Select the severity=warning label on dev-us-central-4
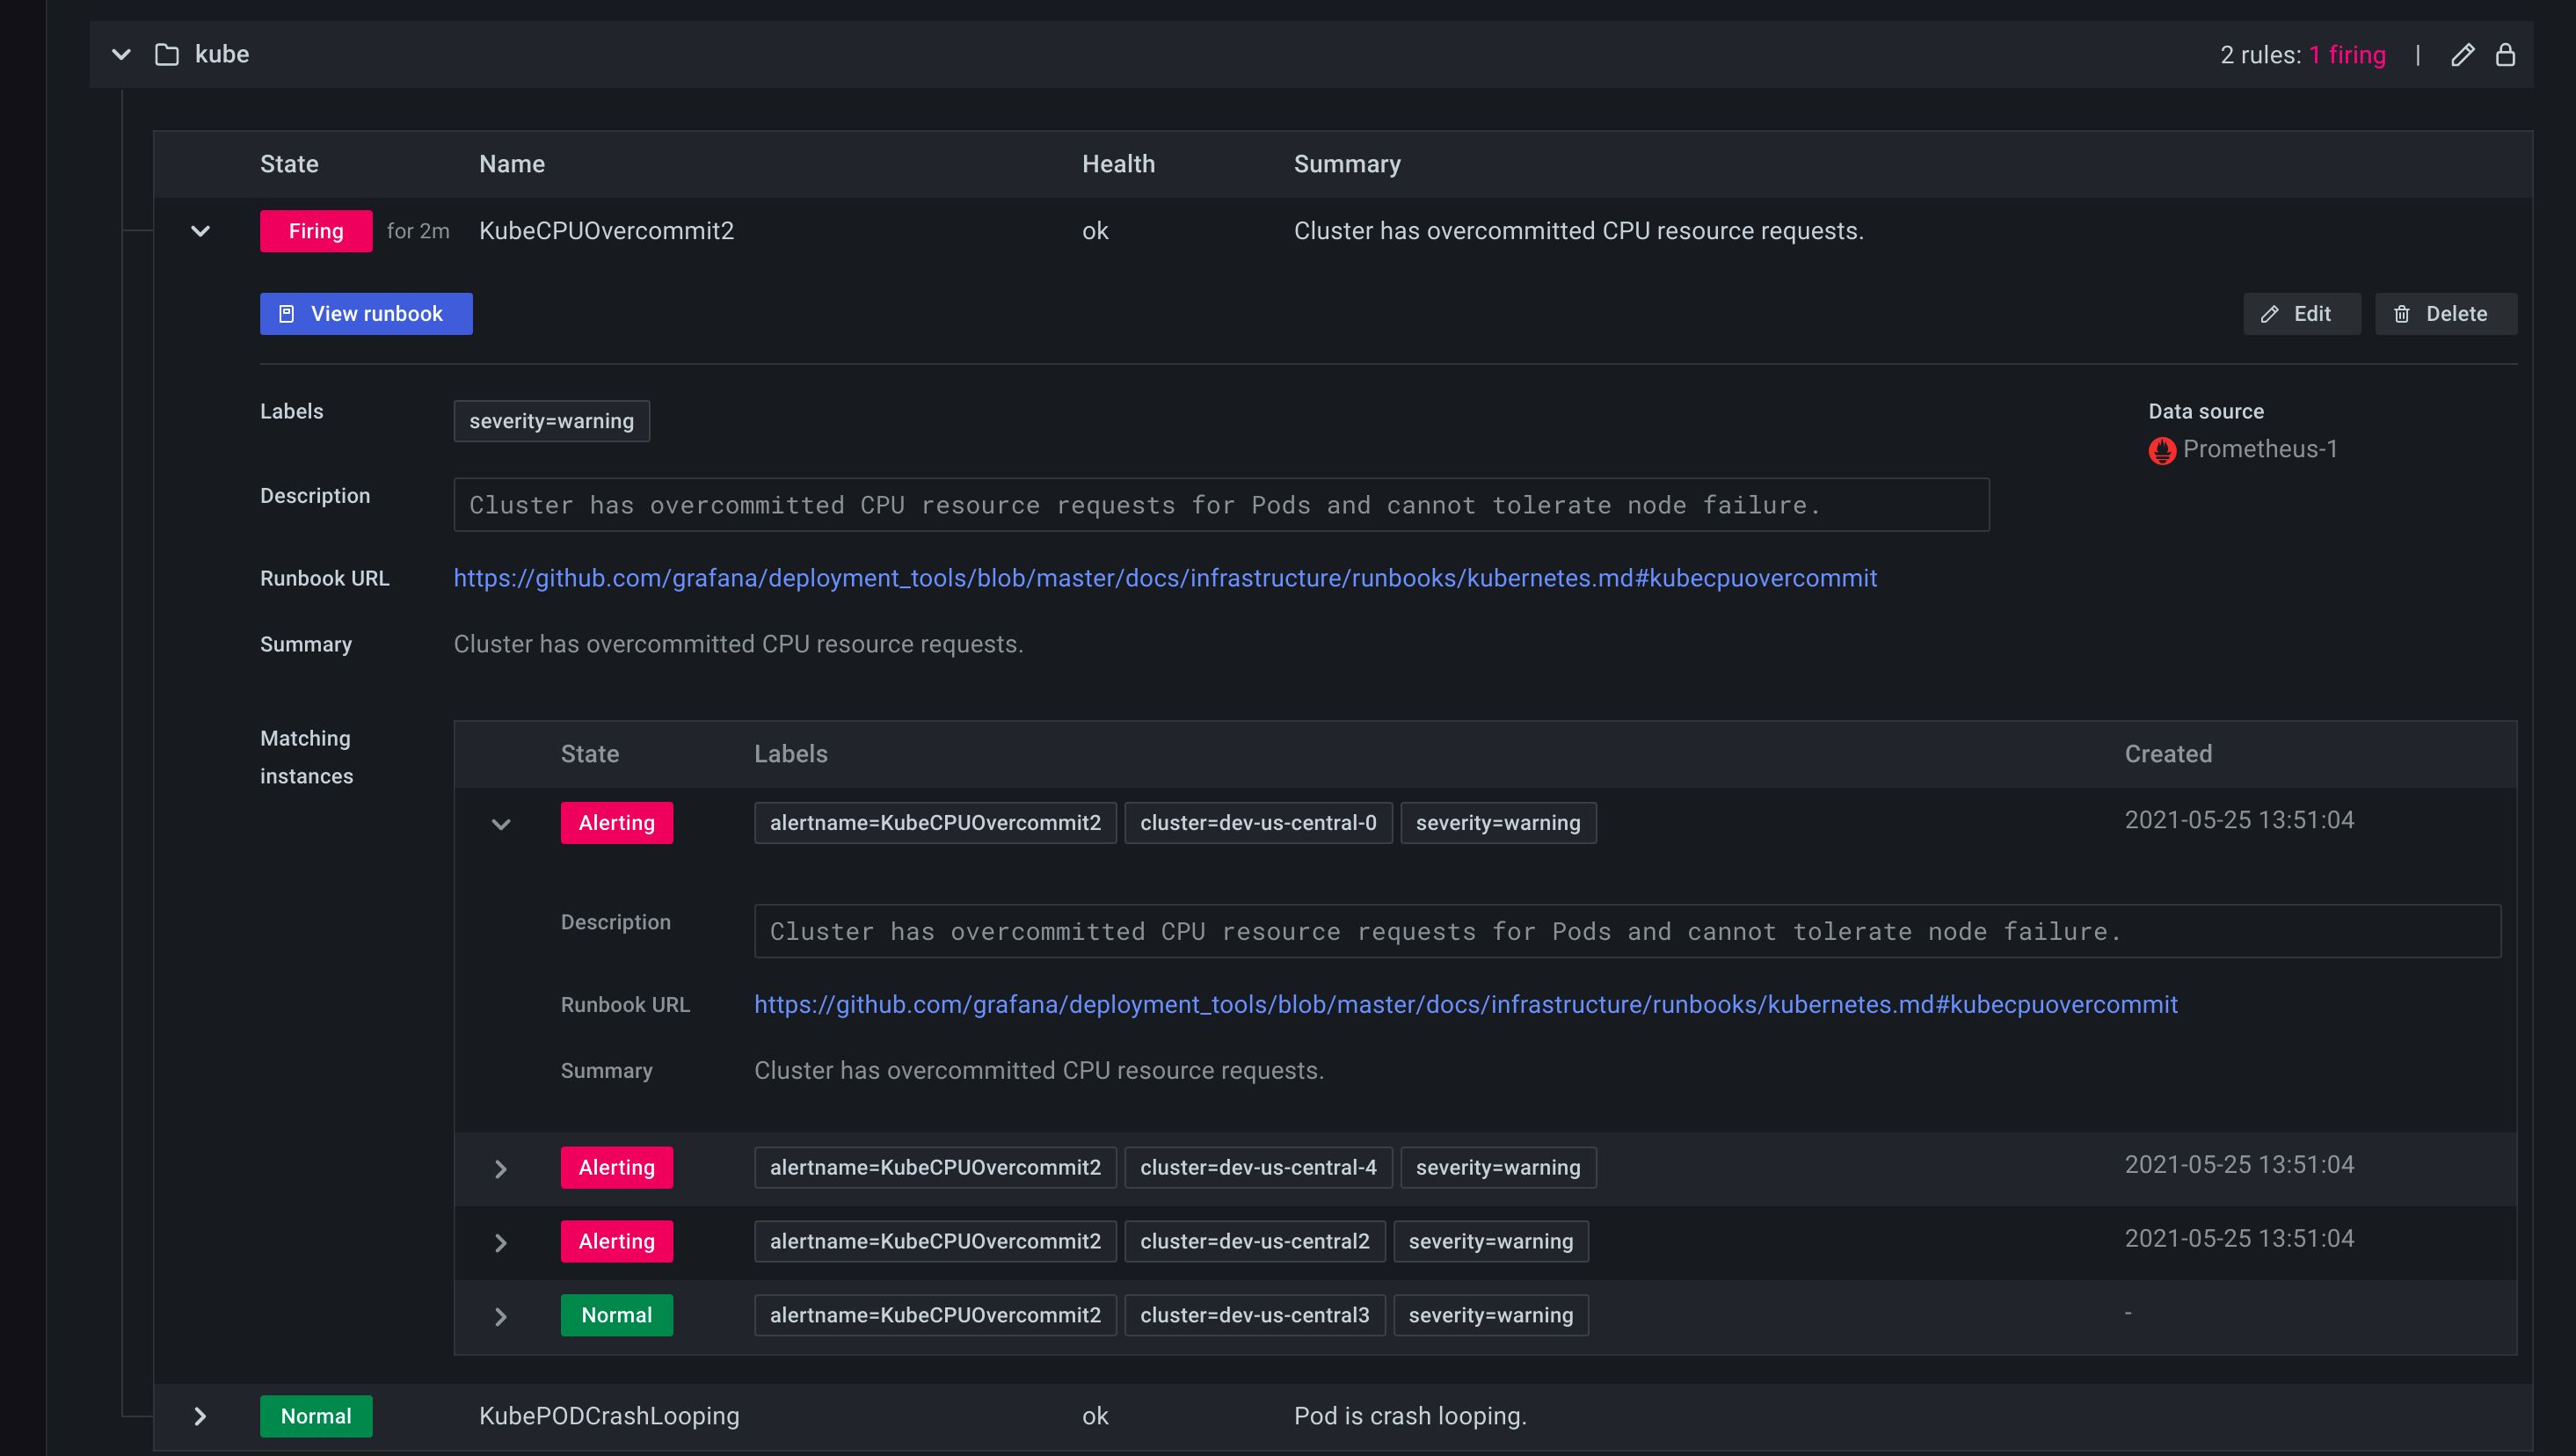 1496,1168
